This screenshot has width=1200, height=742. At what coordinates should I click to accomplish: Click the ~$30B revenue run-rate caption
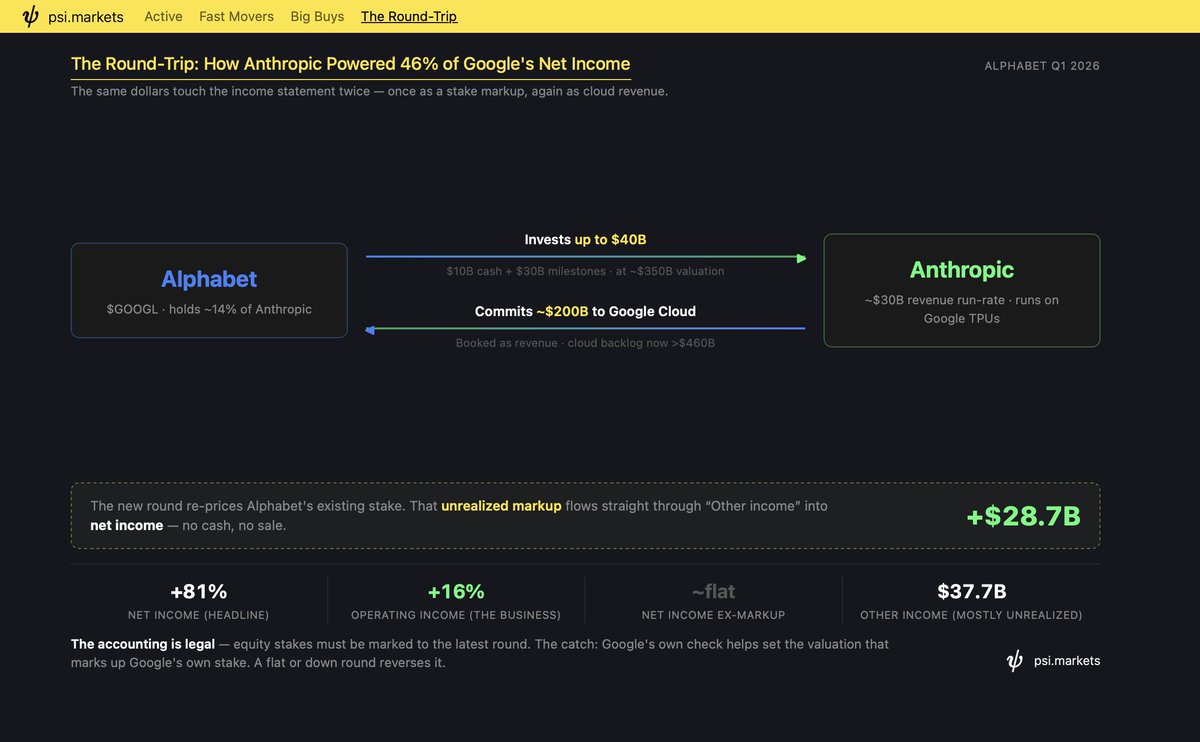point(961,309)
